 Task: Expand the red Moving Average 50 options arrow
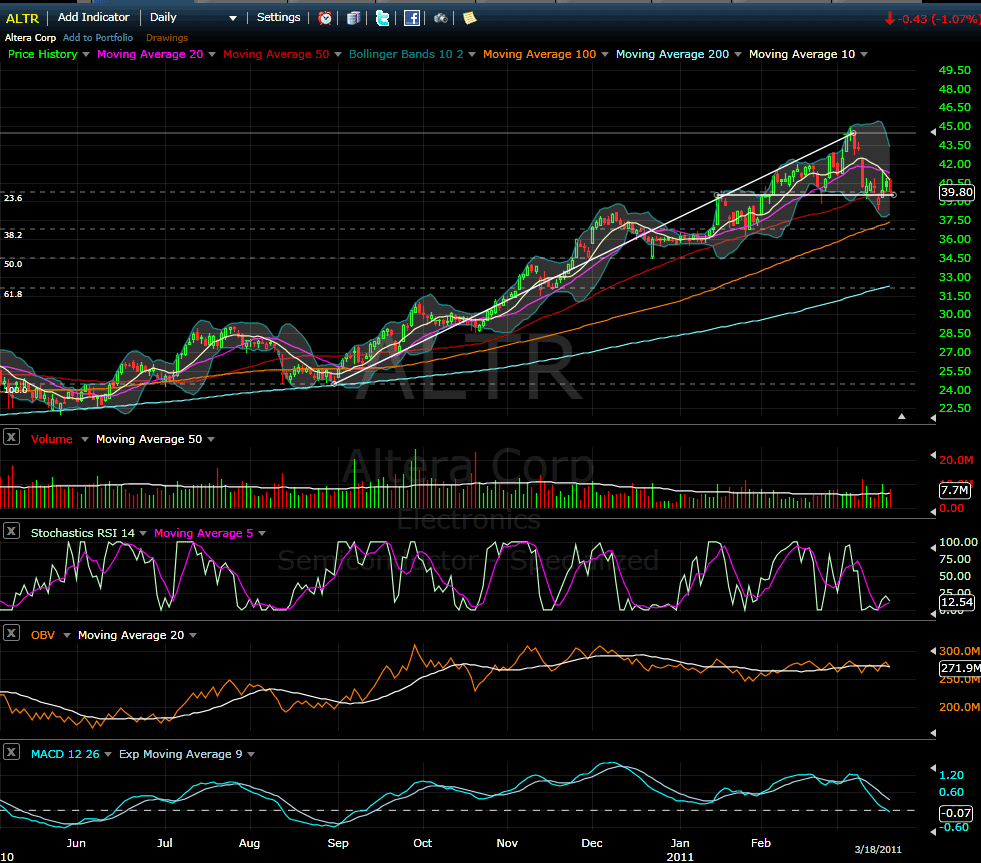point(338,54)
